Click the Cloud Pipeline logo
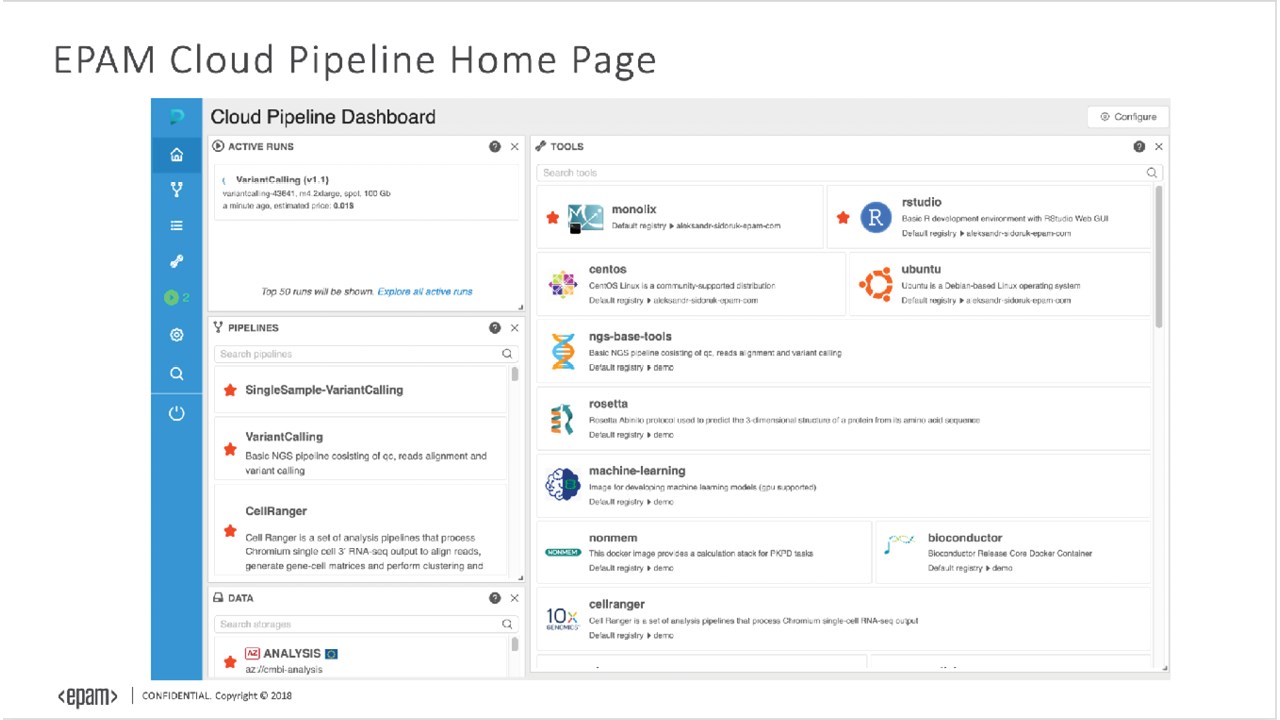 pyautogui.click(x=177, y=117)
